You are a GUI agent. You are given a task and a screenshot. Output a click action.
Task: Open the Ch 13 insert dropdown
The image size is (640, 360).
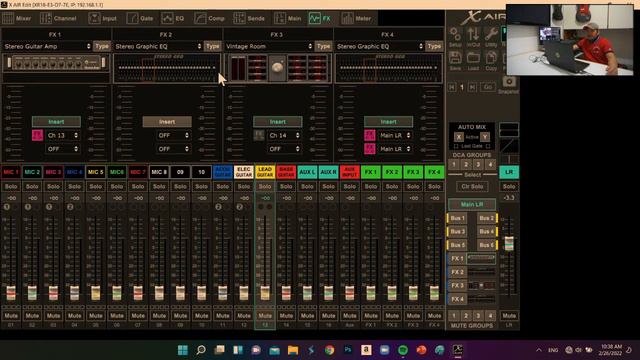point(62,135)
